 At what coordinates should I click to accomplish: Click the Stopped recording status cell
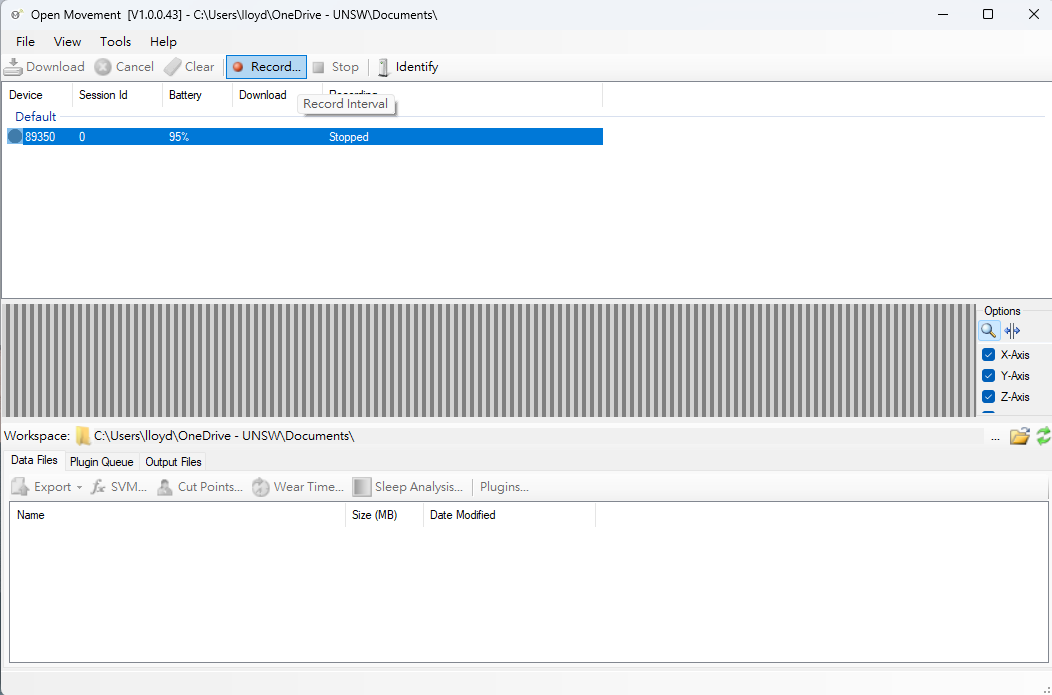[349, 137]
